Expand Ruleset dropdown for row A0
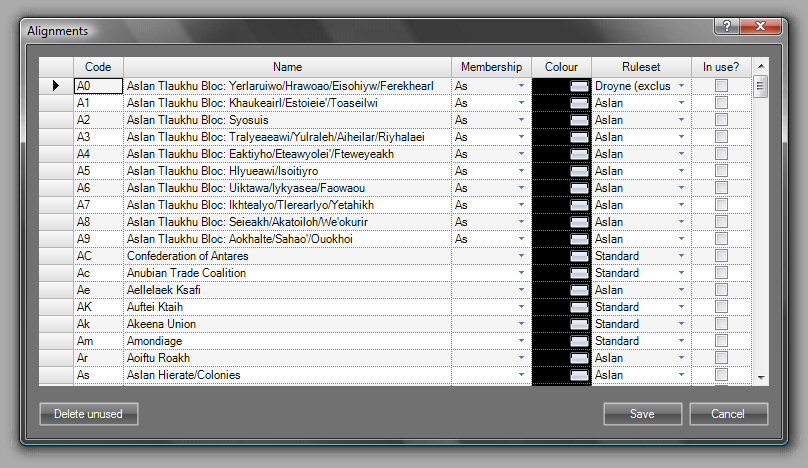The image size is (808, 468). pyautogui.click(x=682, y=87)
